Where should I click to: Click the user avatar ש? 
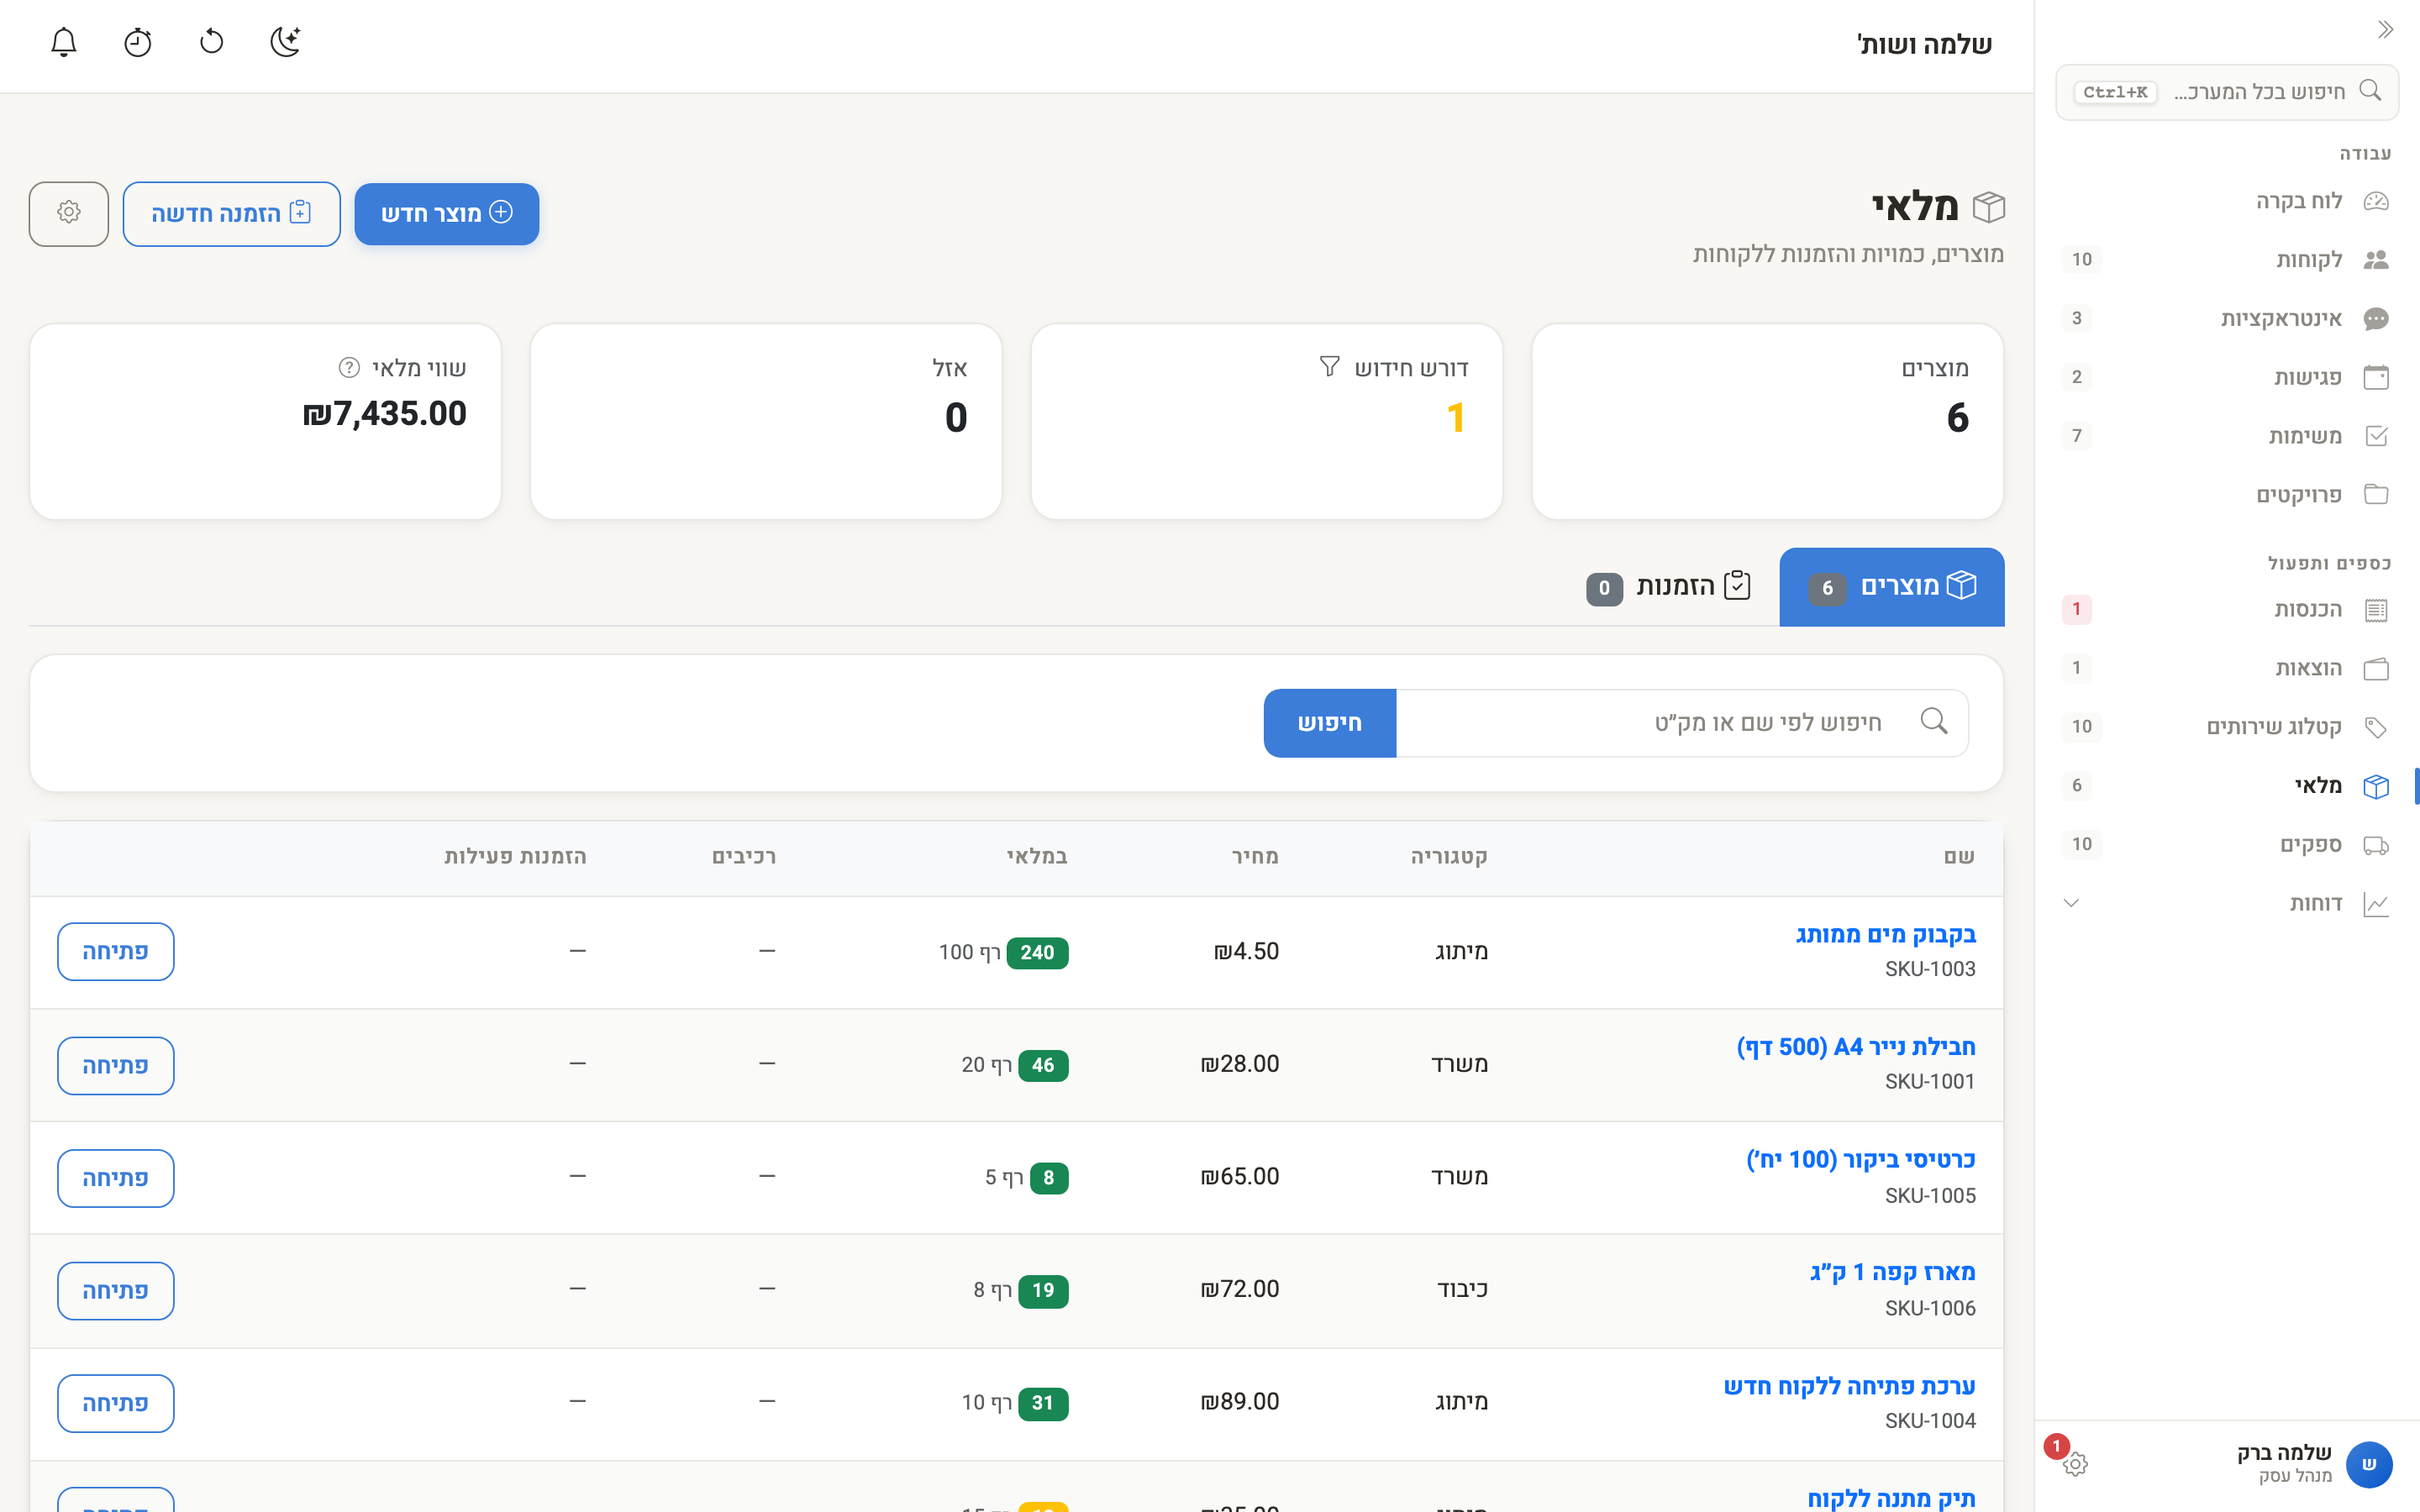point(2369,1465)
